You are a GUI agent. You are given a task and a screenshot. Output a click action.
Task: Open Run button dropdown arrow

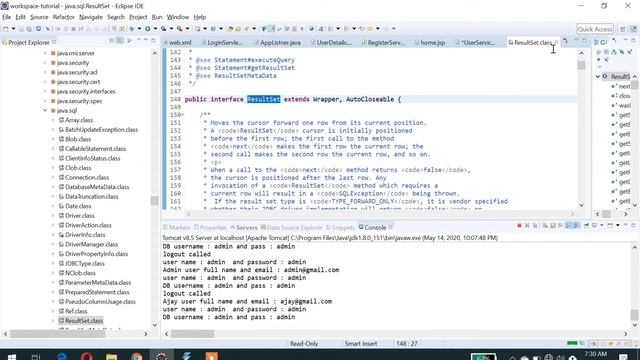coord(155,29)
